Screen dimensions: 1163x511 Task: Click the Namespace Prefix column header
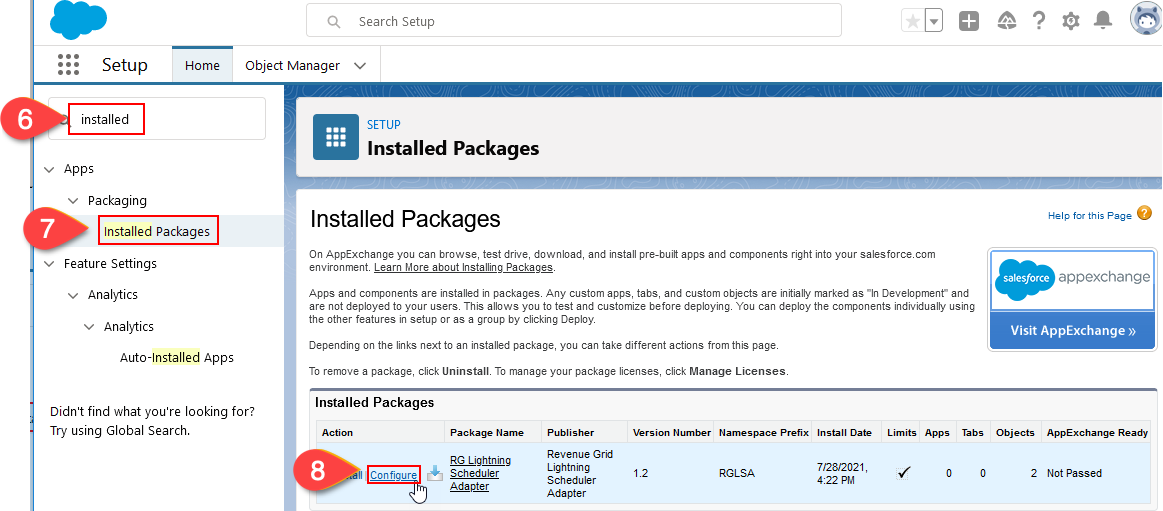(x=763, y=432)
